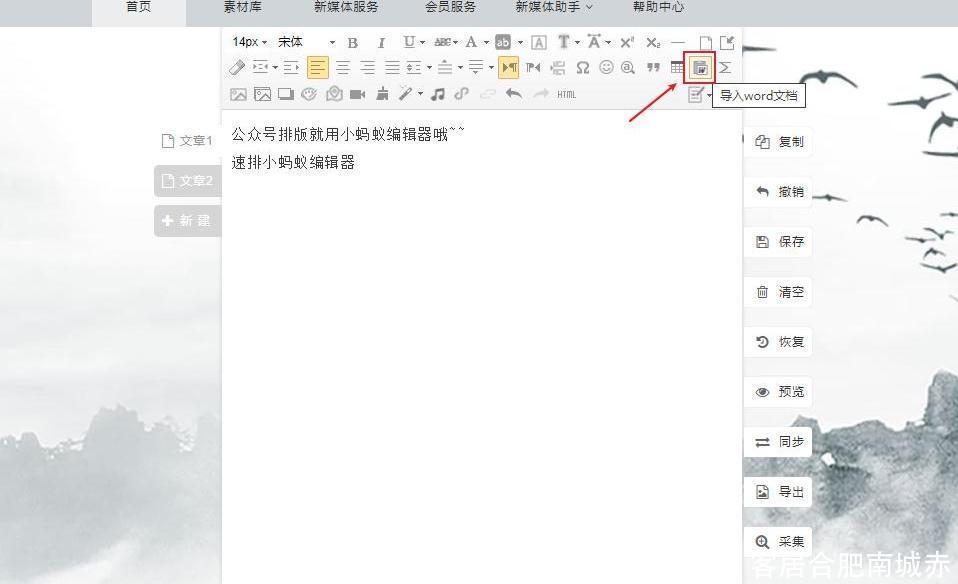
Task: Select the insert music note icon
Action: 437,93
